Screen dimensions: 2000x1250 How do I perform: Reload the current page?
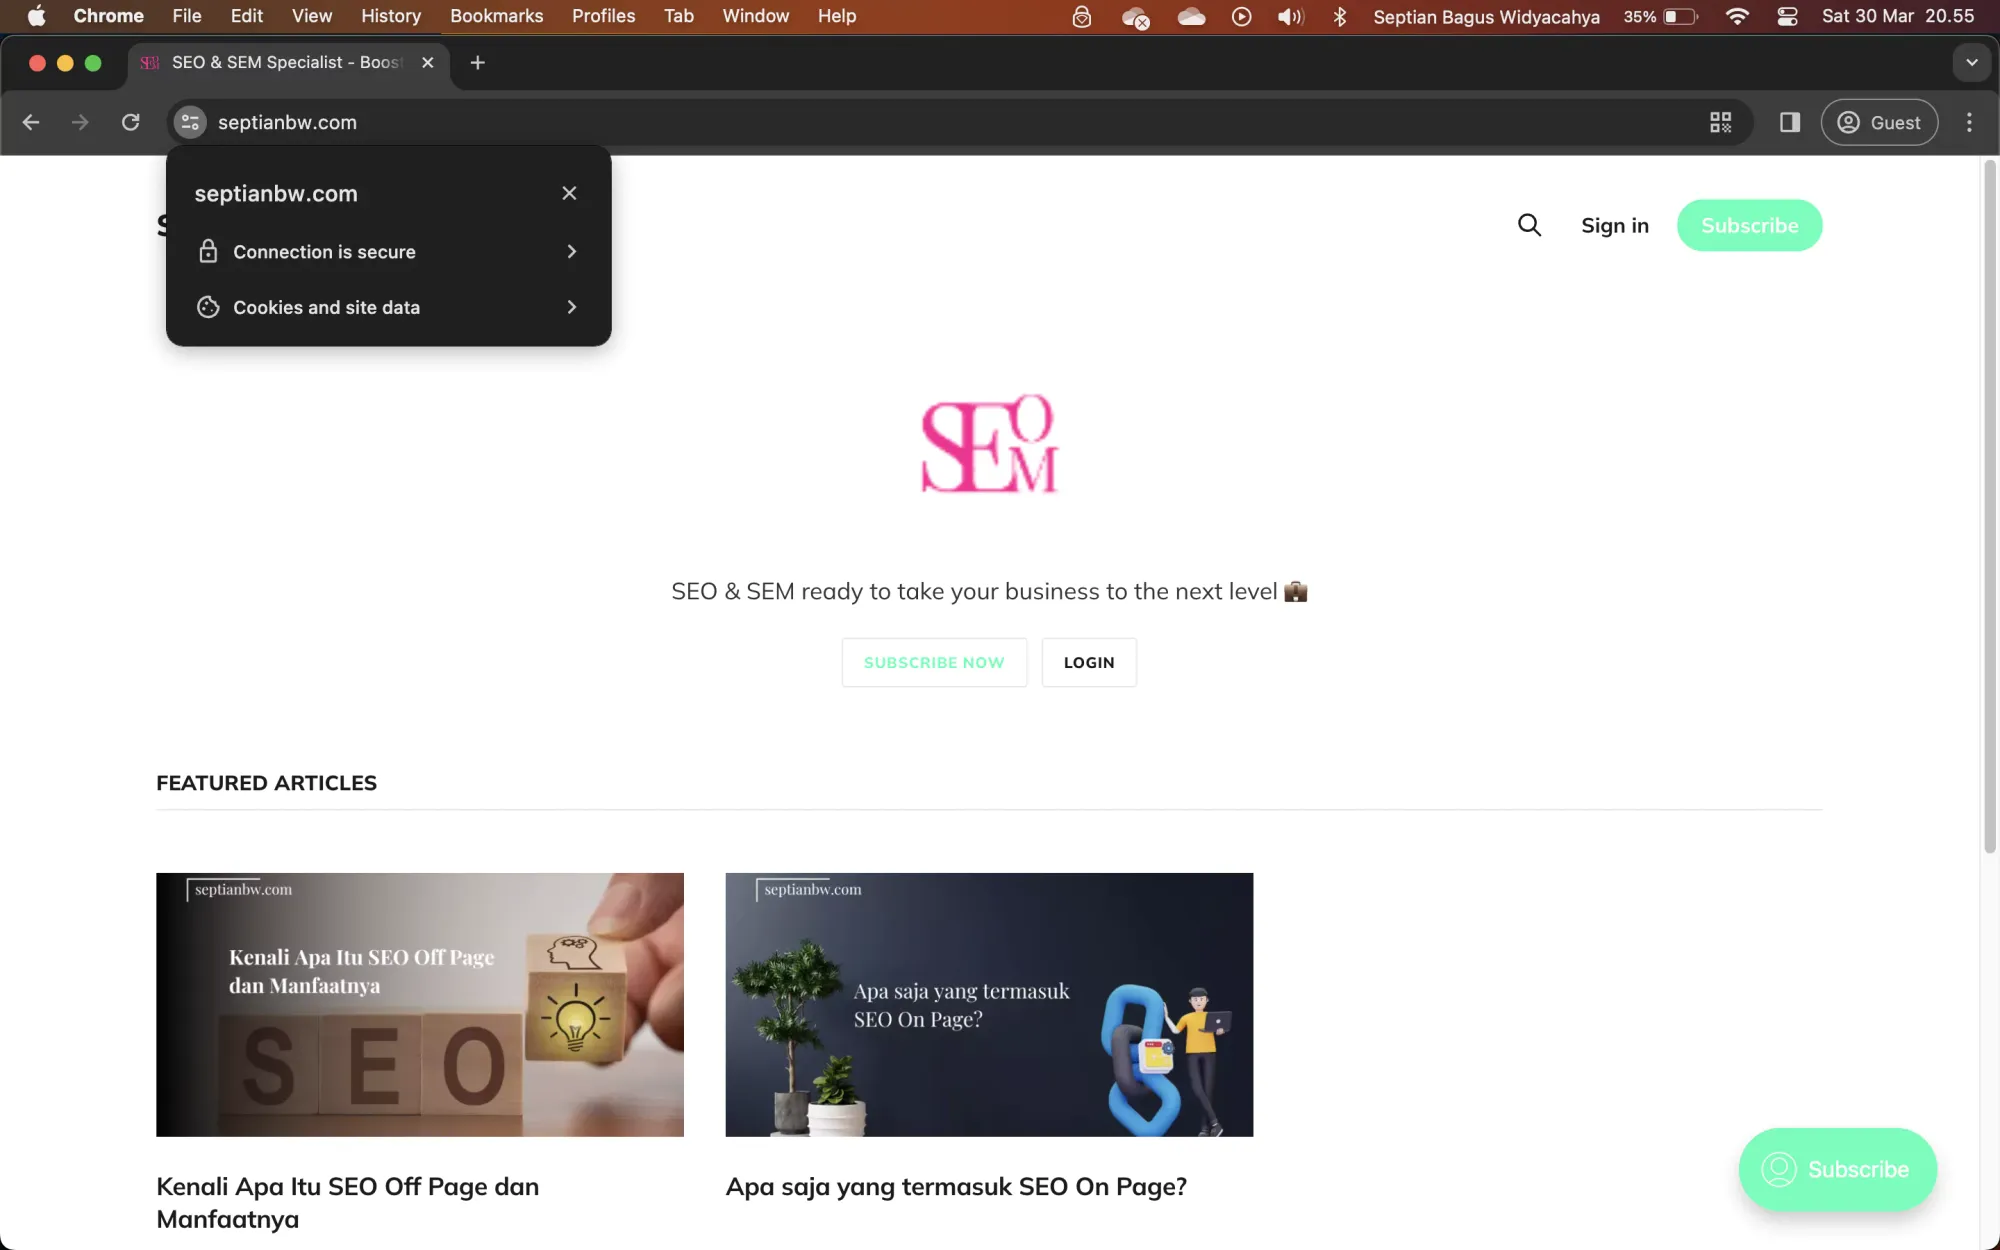(x=131, y=122)
